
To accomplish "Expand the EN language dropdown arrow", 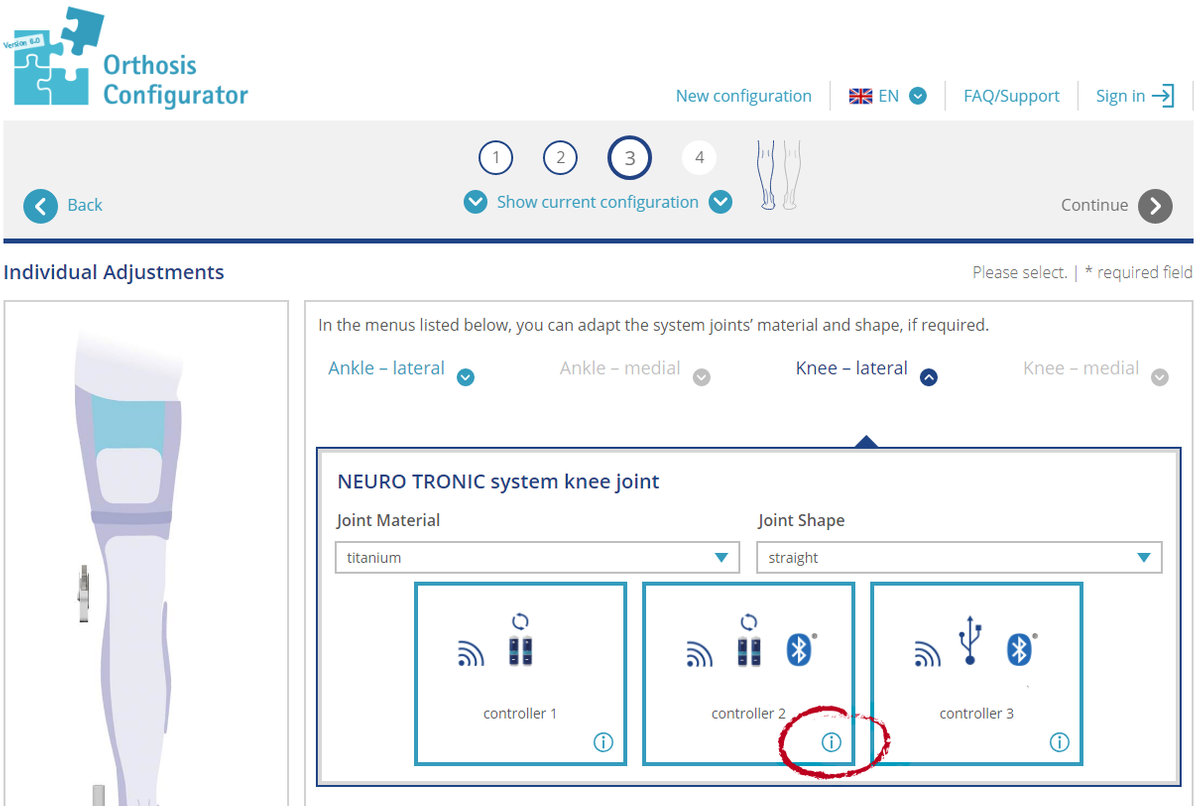I will coord(917,96).
